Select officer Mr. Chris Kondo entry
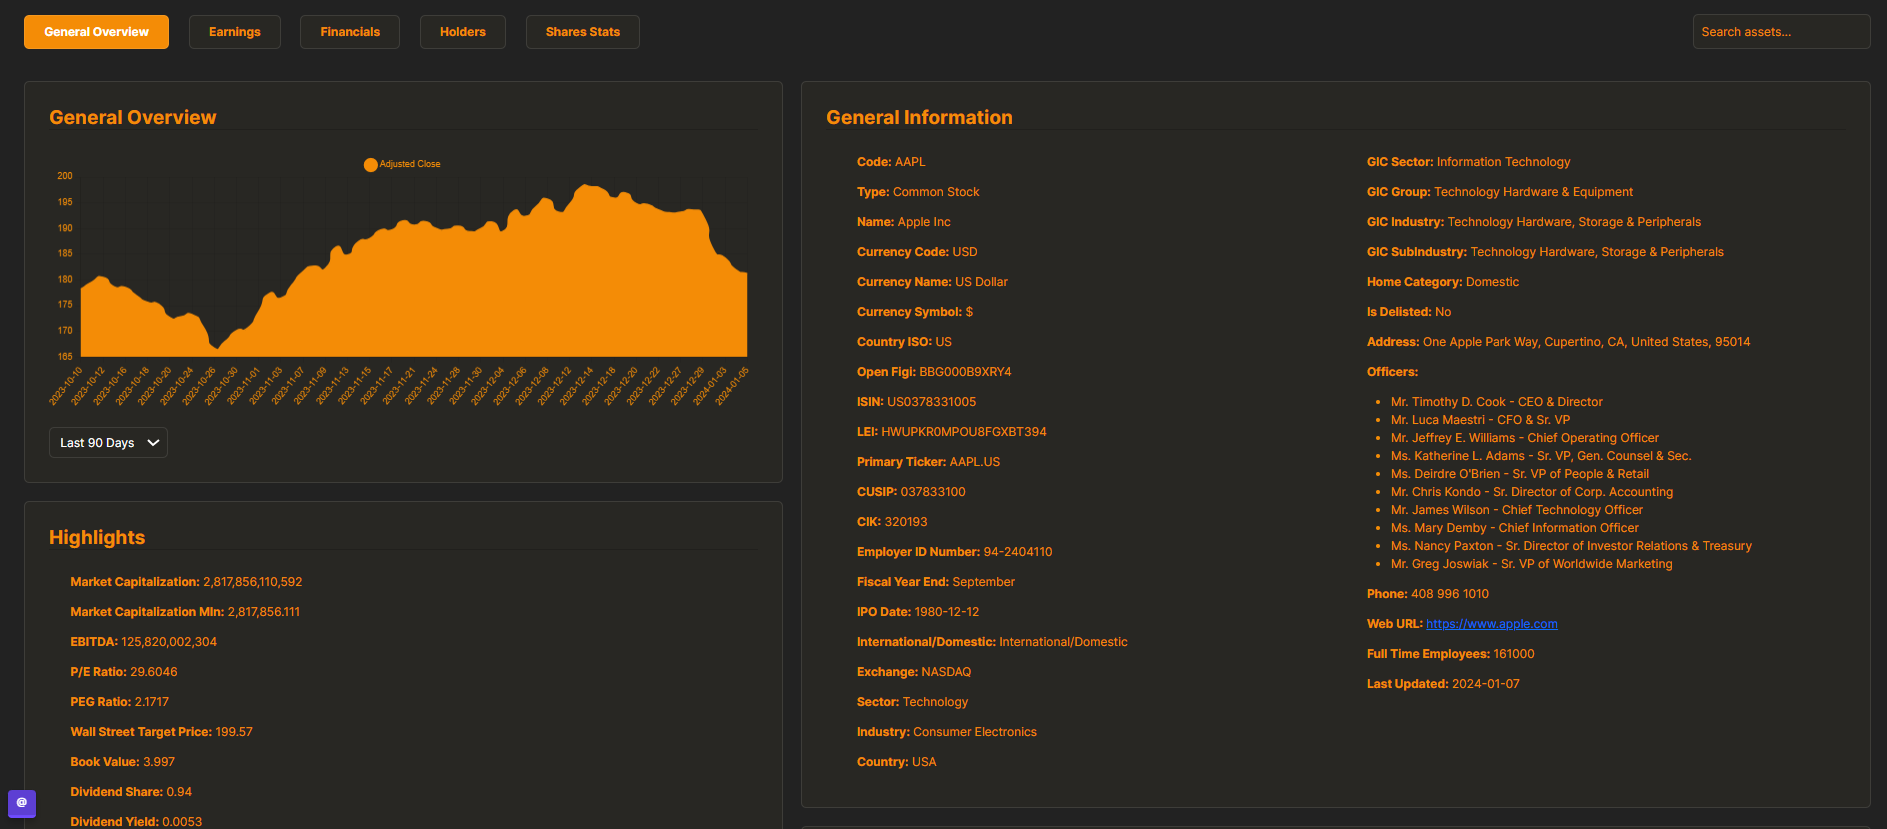 (1532, 492)
